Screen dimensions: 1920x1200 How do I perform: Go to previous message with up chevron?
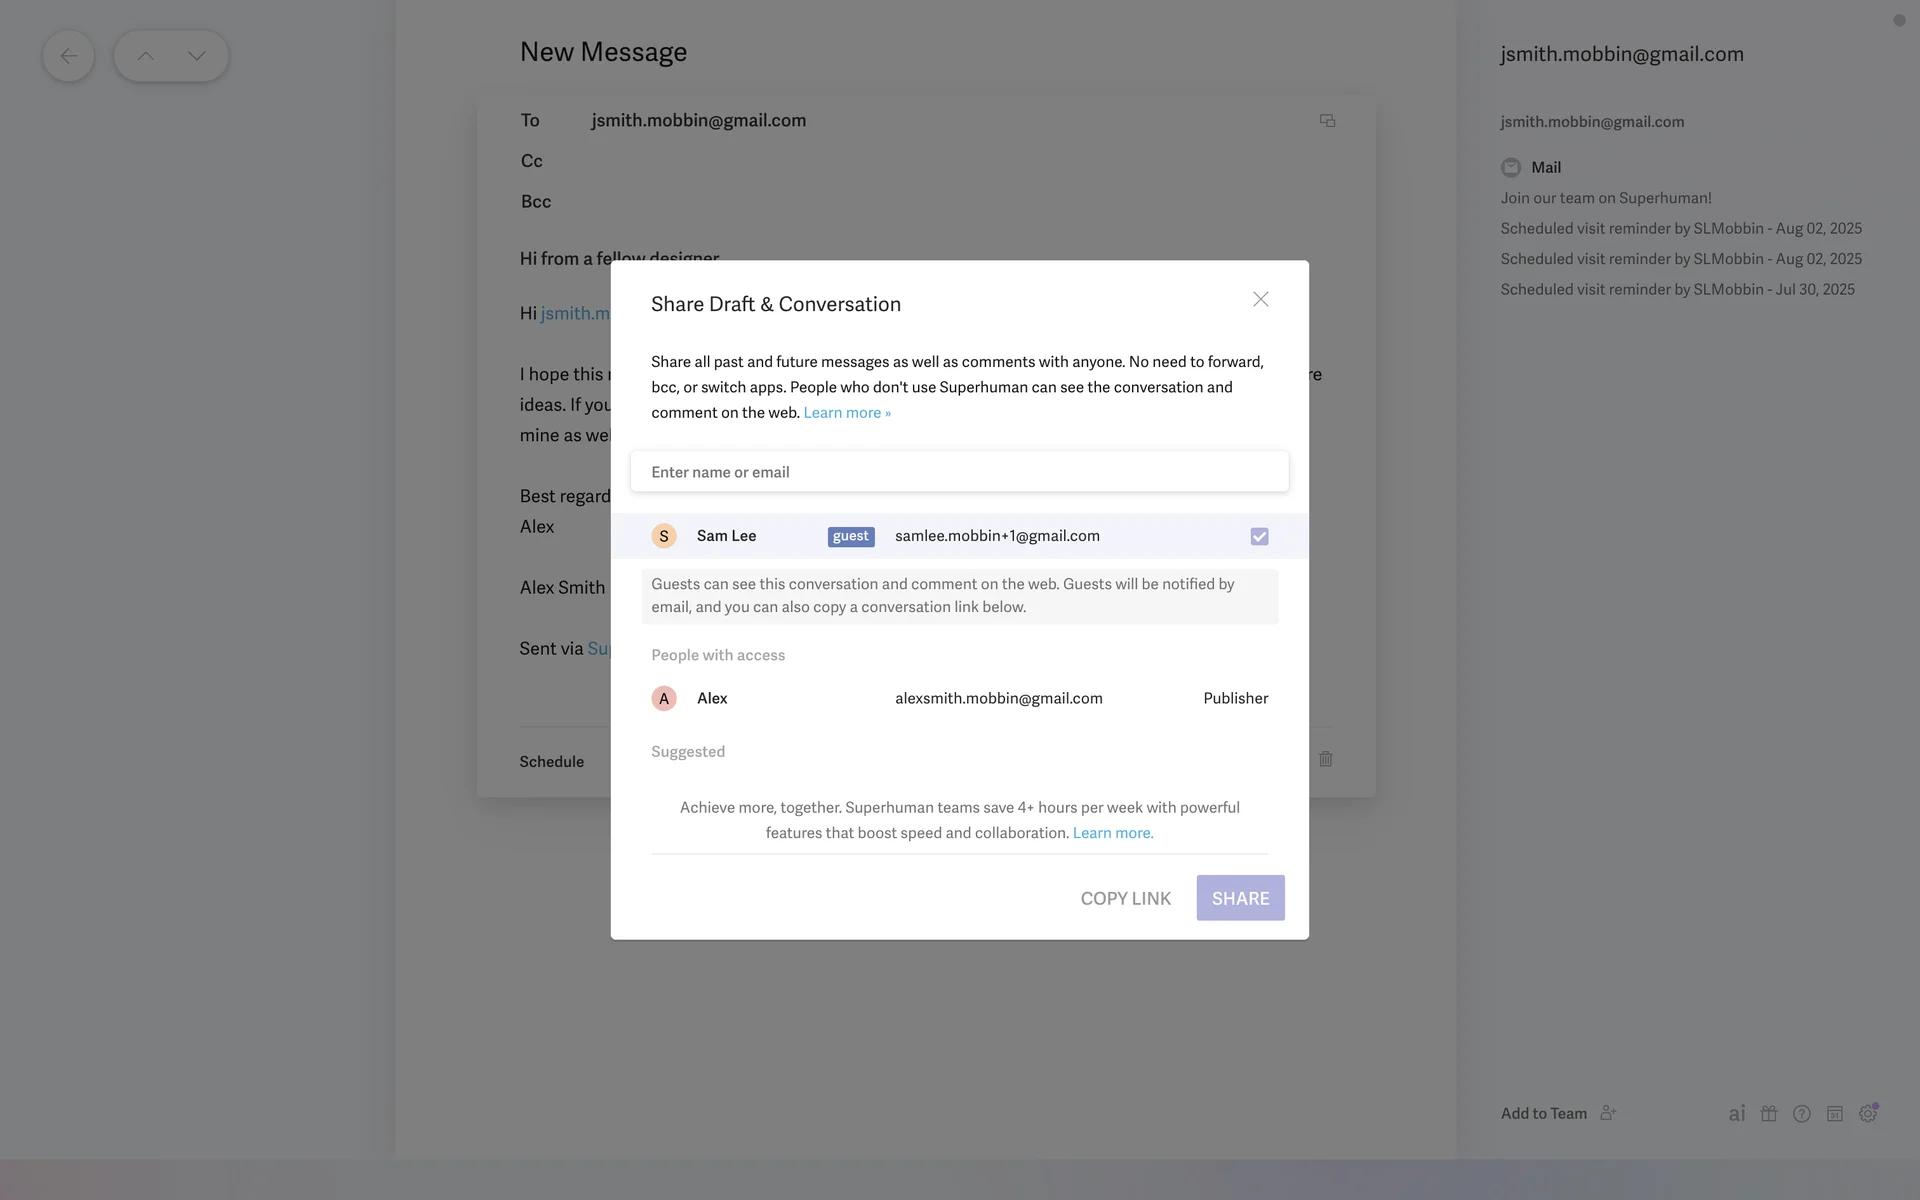point(146,56)
